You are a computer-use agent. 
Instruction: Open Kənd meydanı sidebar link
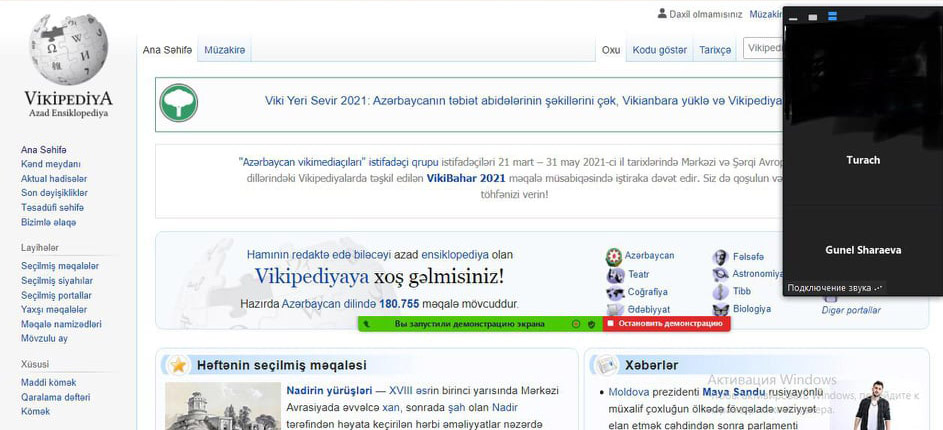pyautogui.click(x=51, y=164)
